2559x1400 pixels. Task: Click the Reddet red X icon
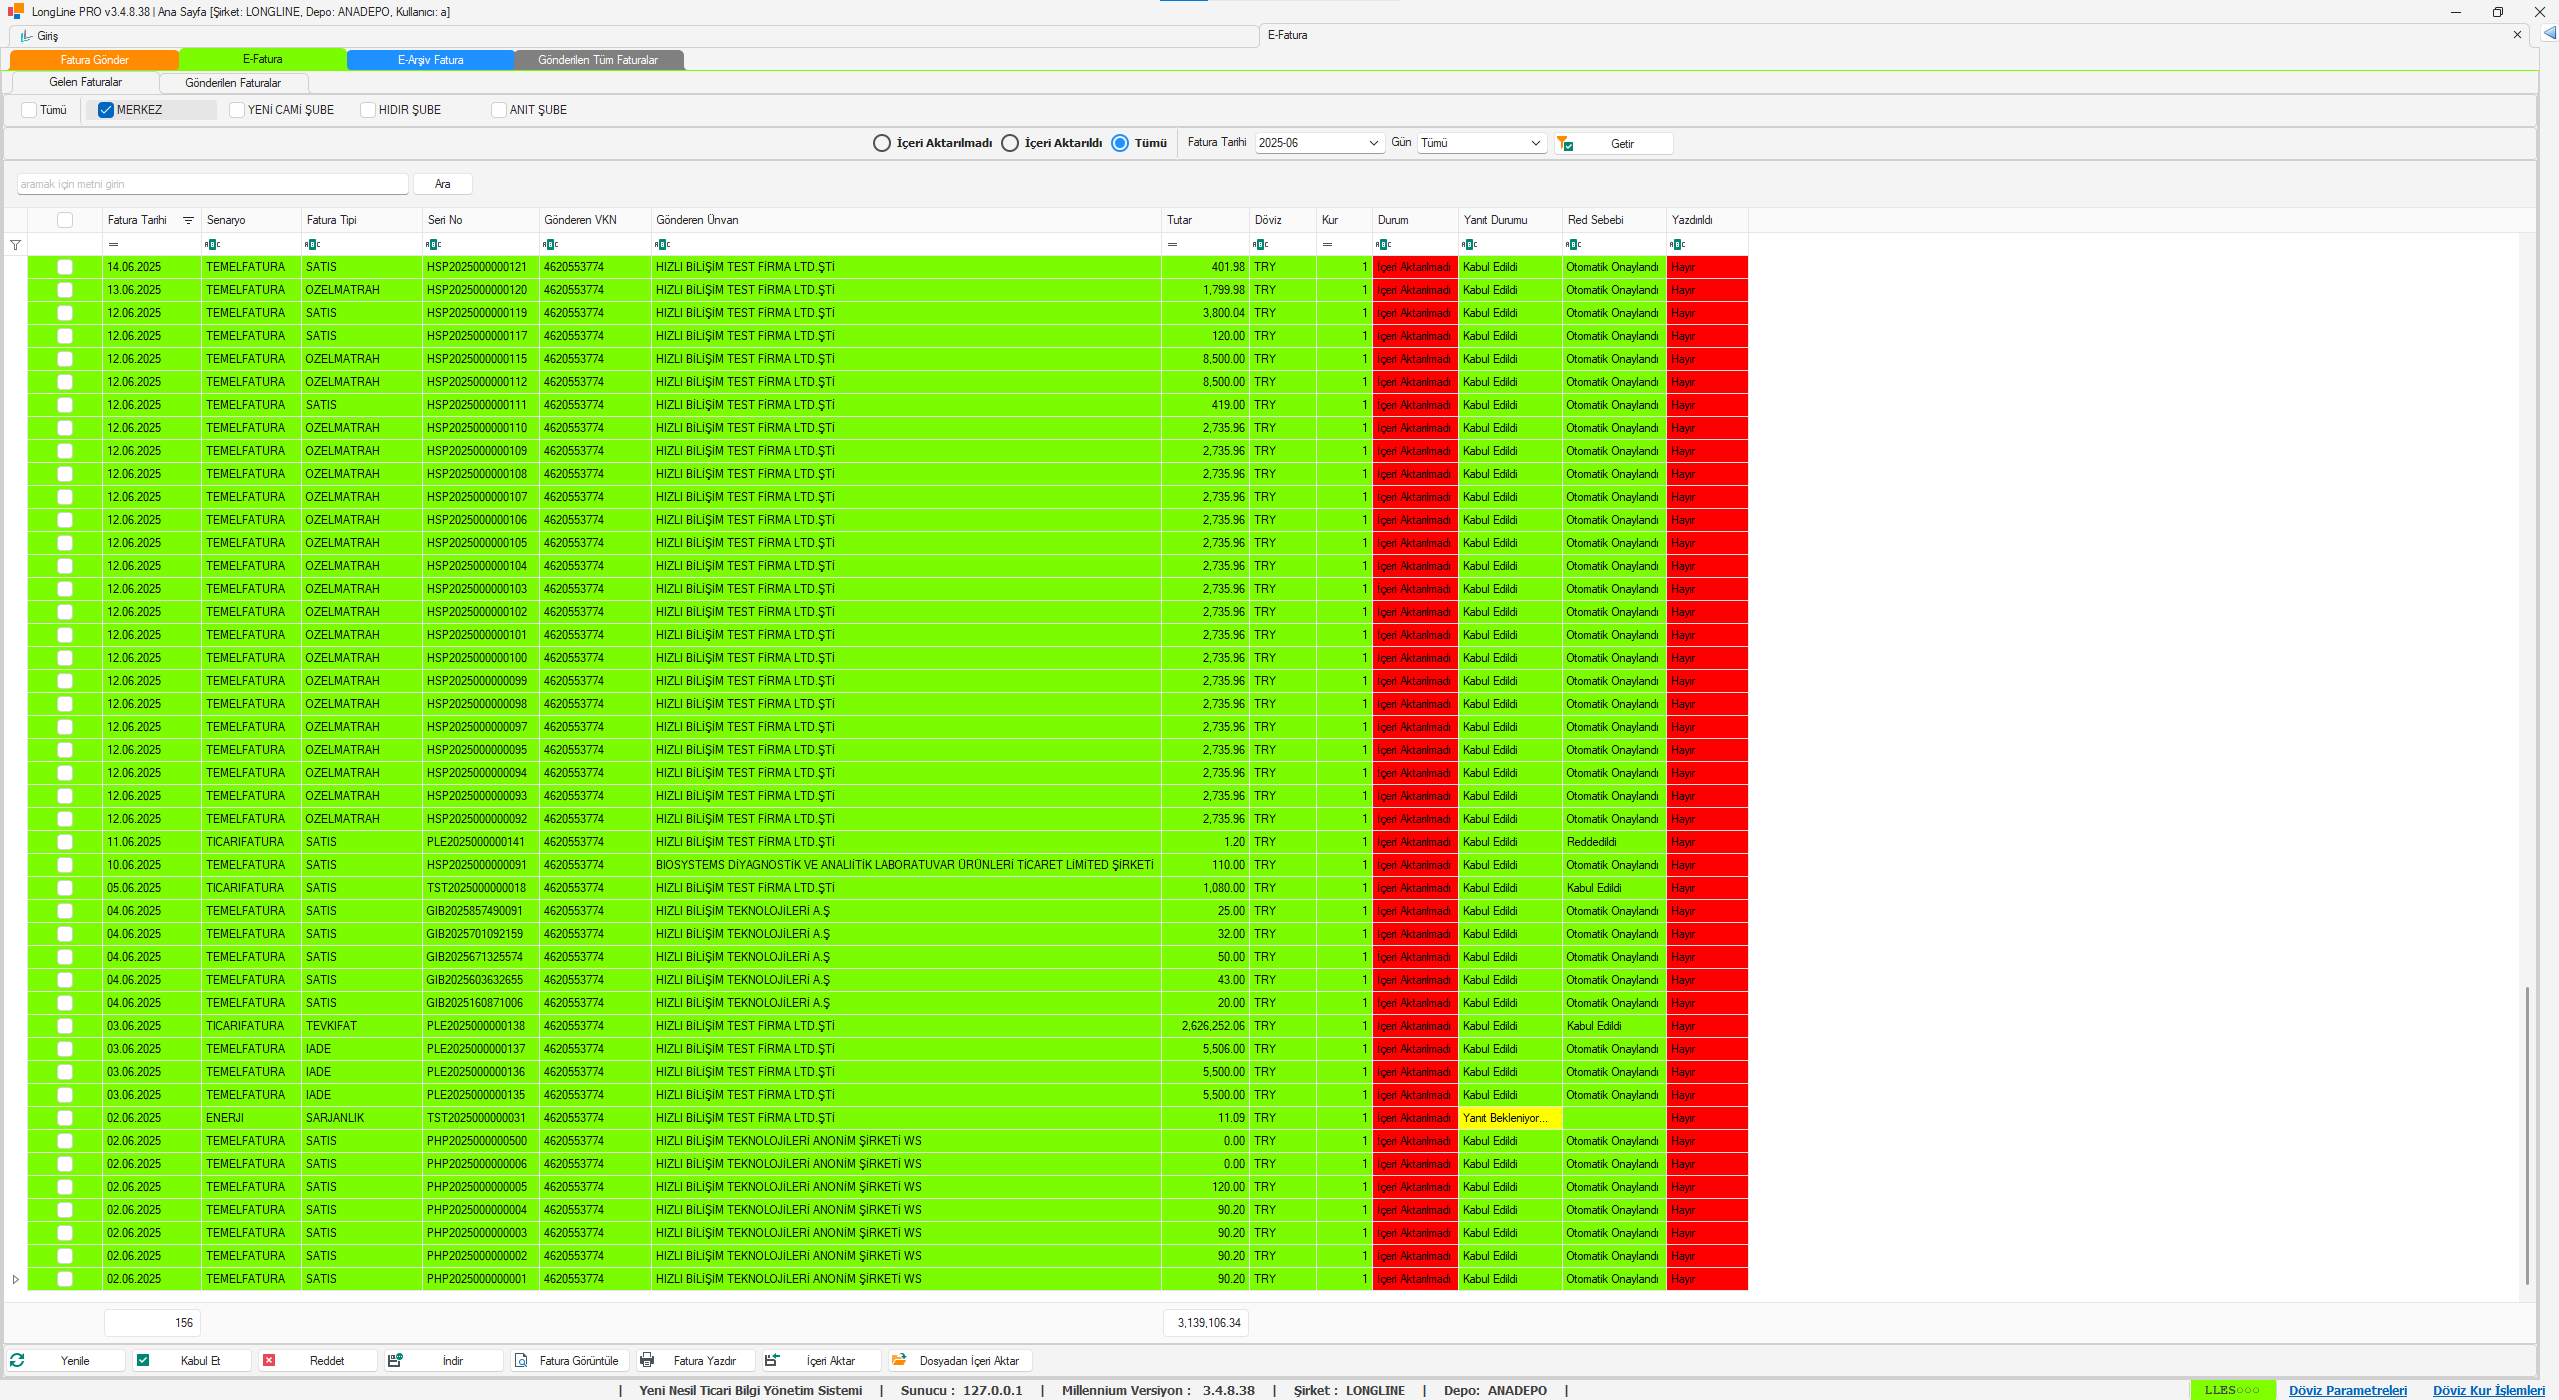coord(269,1360)
